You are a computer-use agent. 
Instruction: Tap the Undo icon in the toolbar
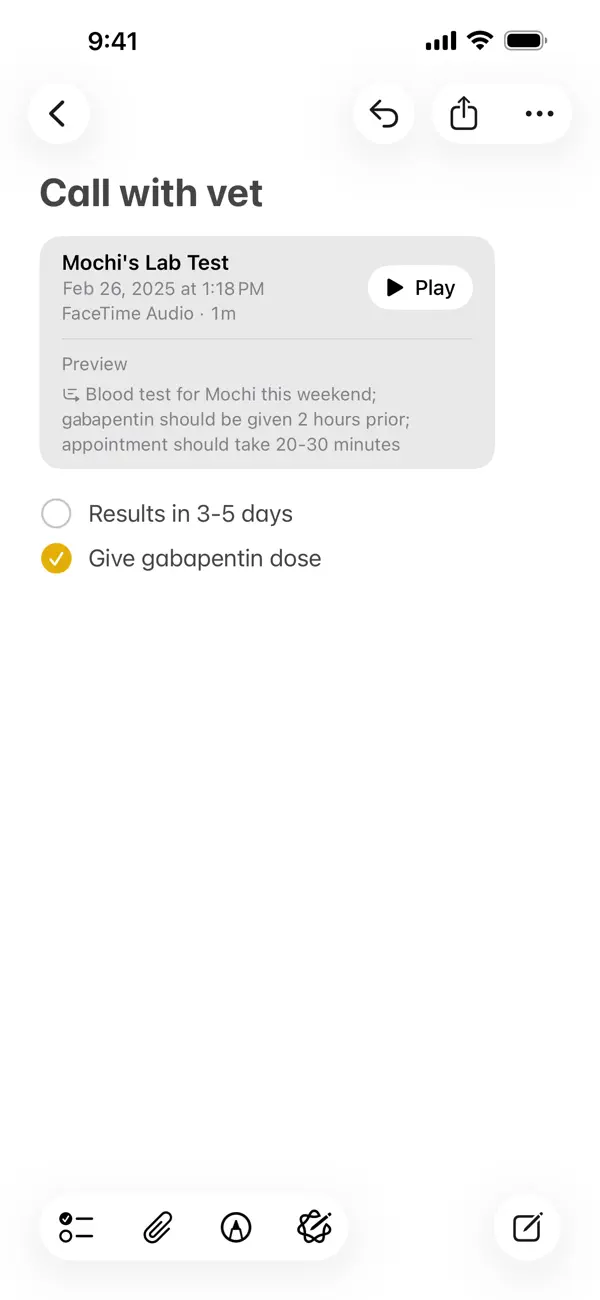click(x=384, y=113)
